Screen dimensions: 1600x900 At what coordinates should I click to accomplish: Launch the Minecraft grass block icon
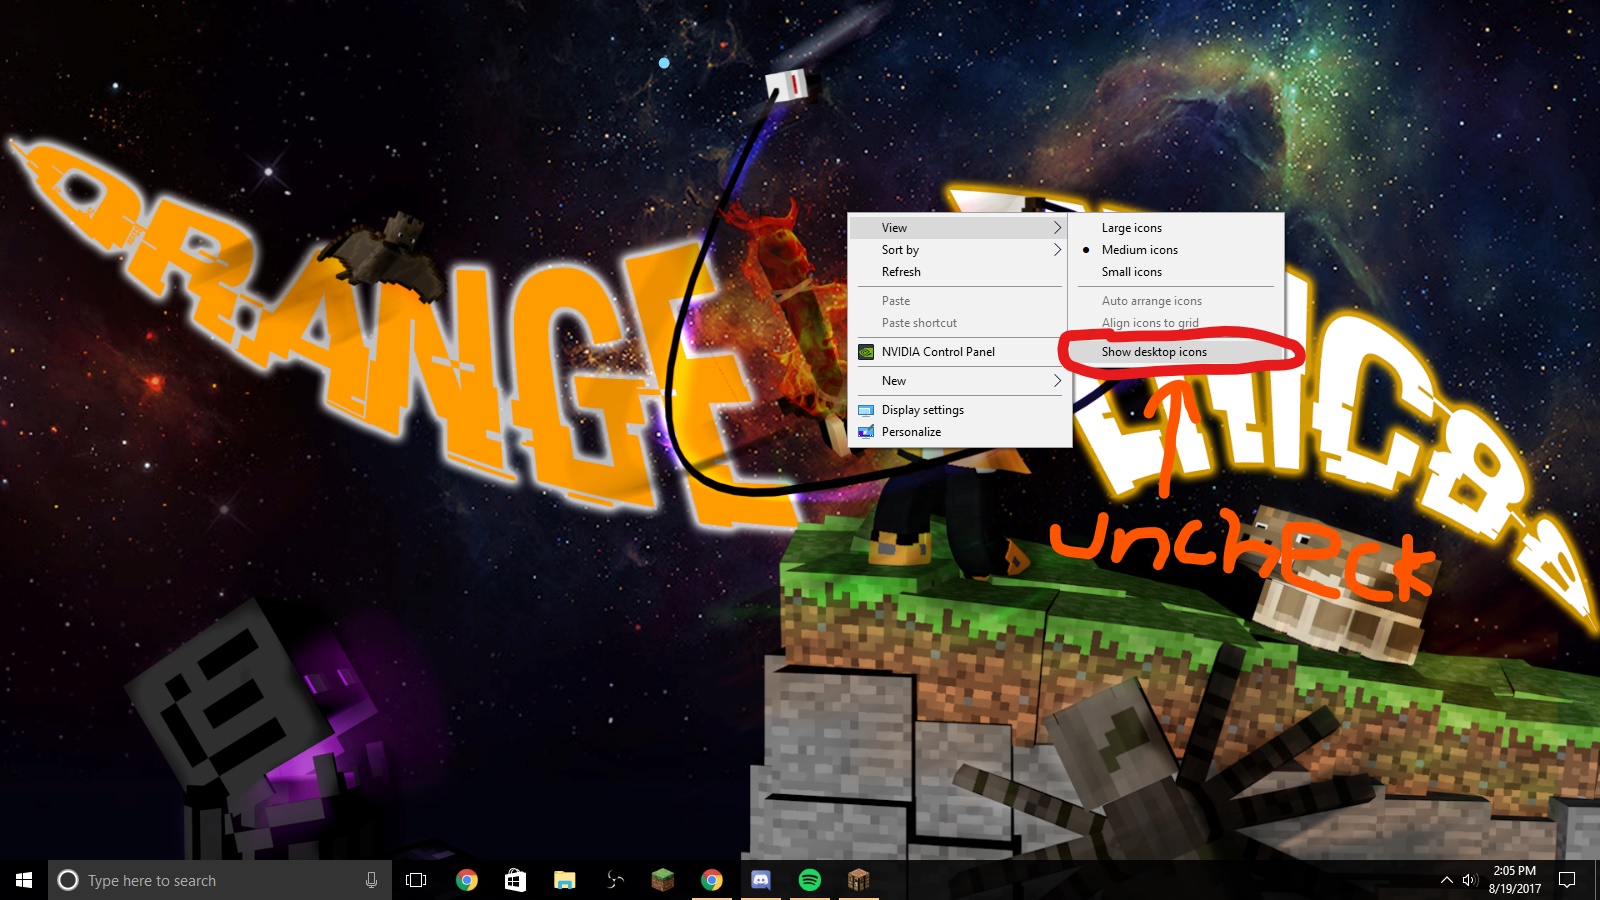pyautogui.click(x=663, y=880)
